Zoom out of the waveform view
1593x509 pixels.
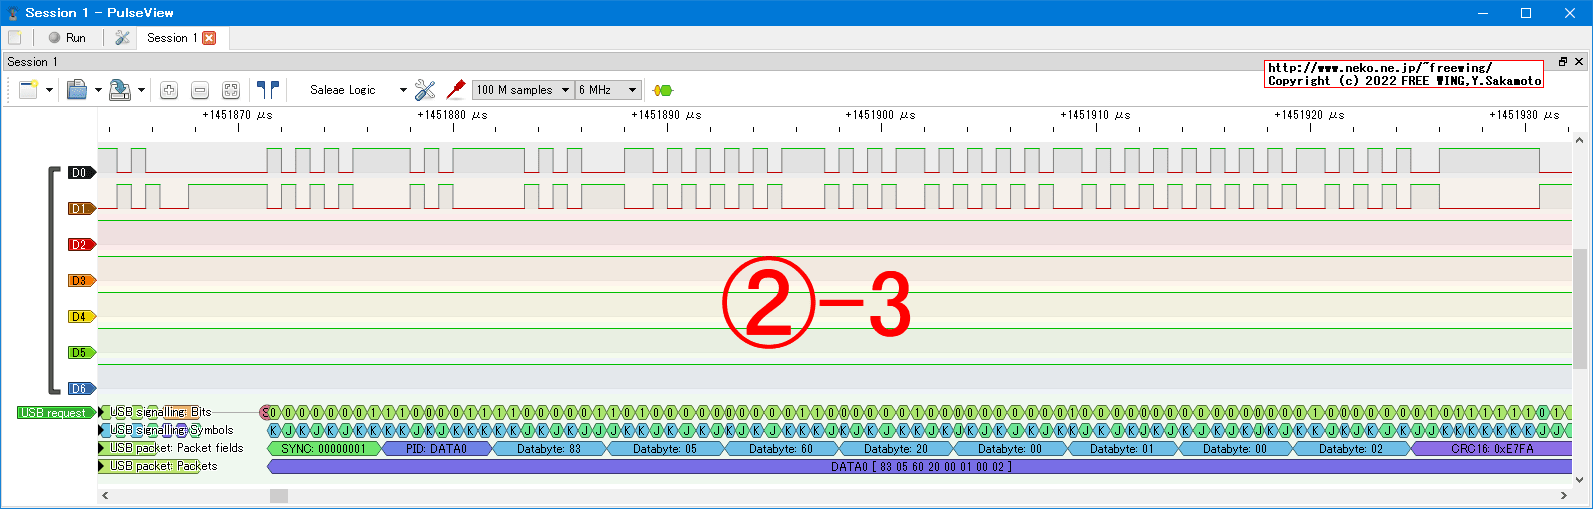click(200, 90)
